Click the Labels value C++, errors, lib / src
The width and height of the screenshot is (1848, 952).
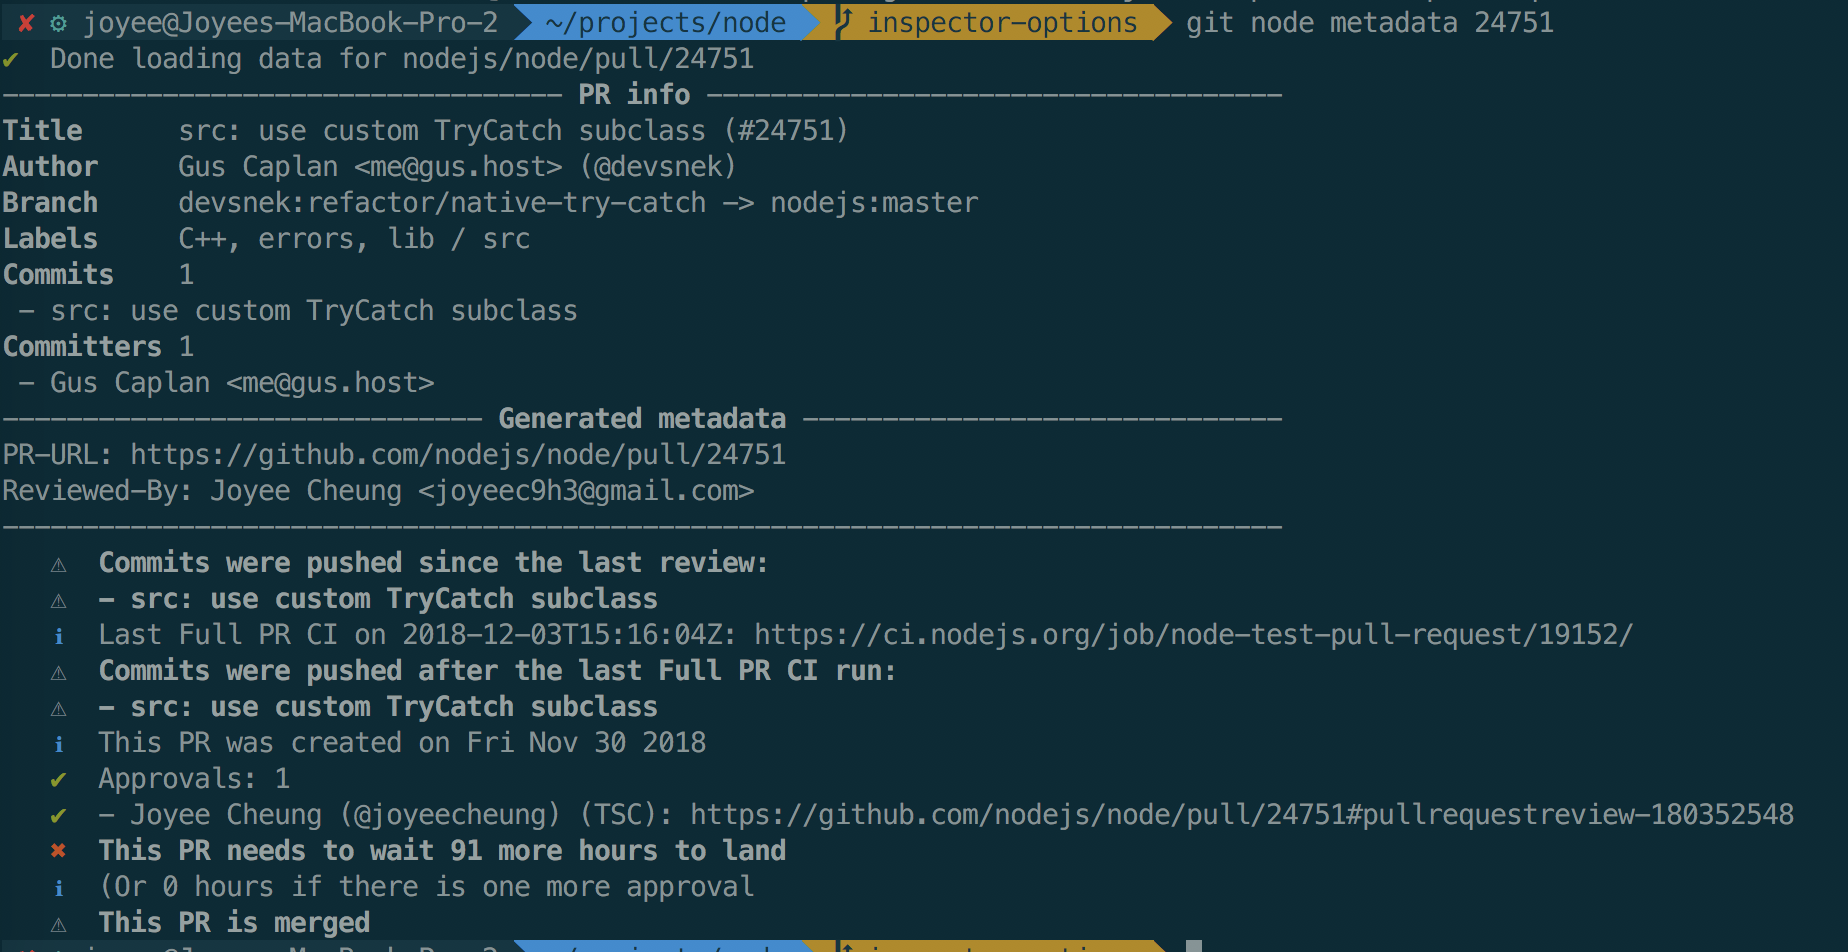tap(354, 239)
